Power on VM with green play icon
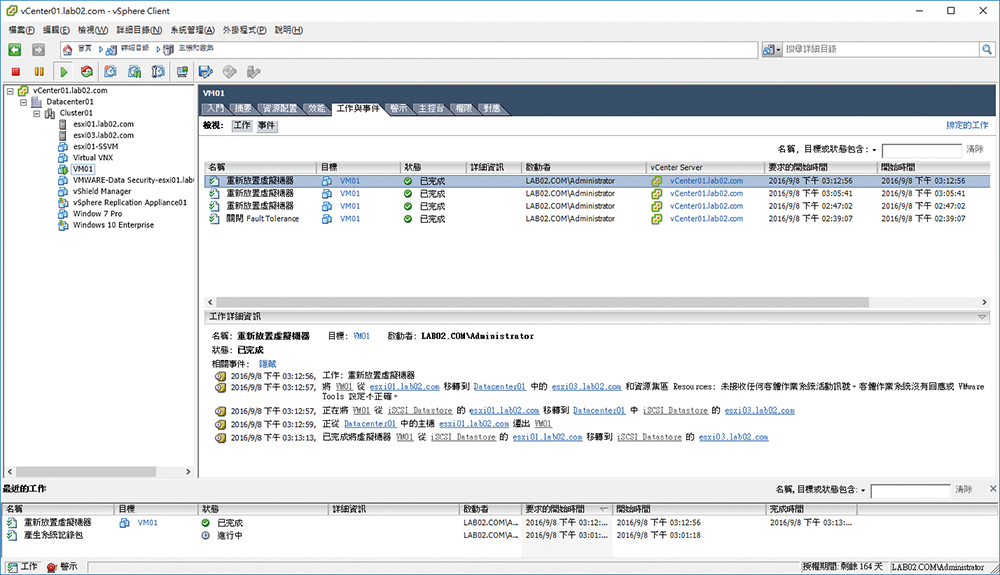The width and height of the screenshot is (1000, 575). (64, 72)
